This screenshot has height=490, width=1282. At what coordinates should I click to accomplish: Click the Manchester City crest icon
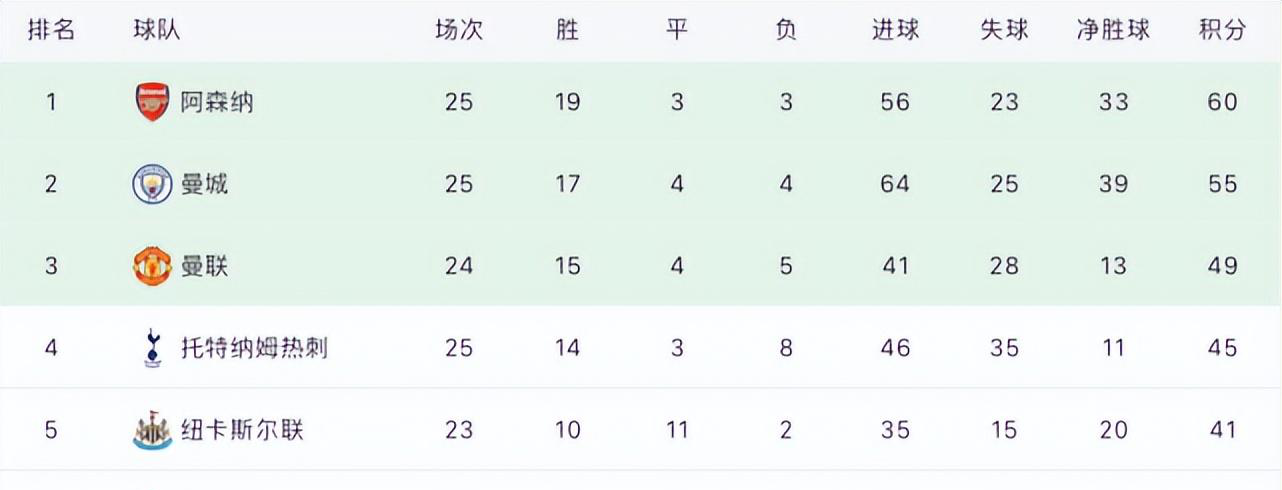(x=153, y=185)
